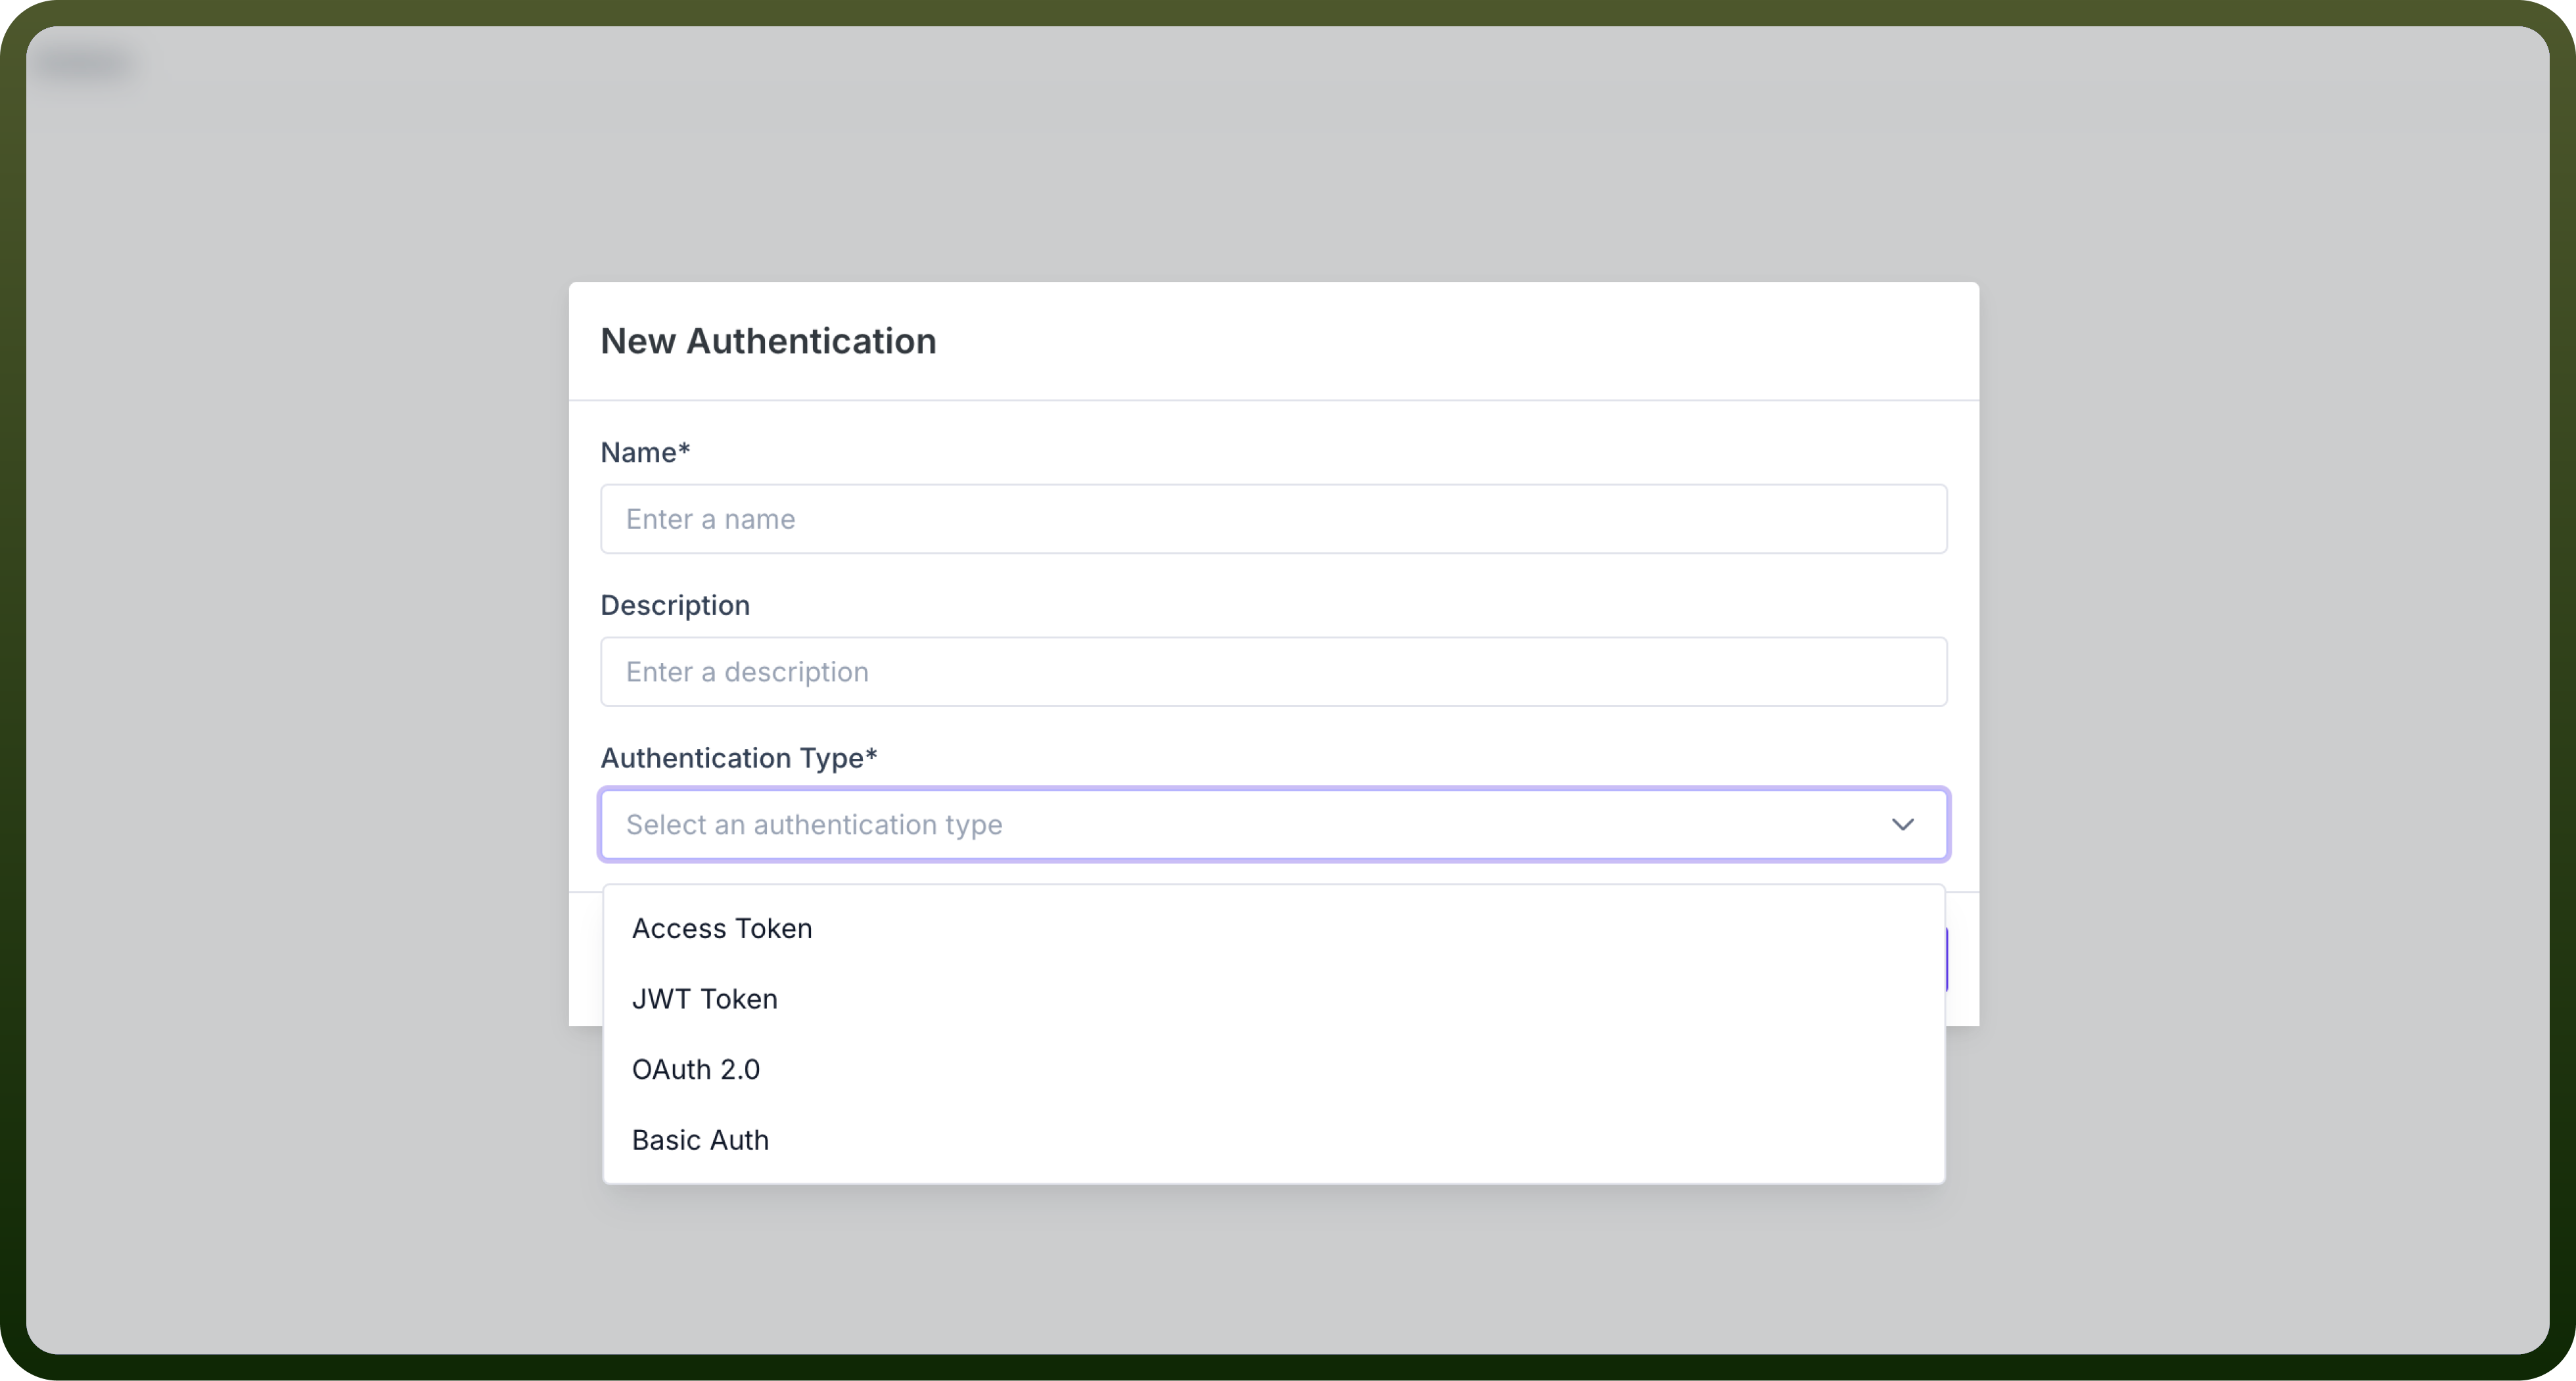The image size is (2576, 1381).
Task: Click the Description field label
Action: [675, 605]
